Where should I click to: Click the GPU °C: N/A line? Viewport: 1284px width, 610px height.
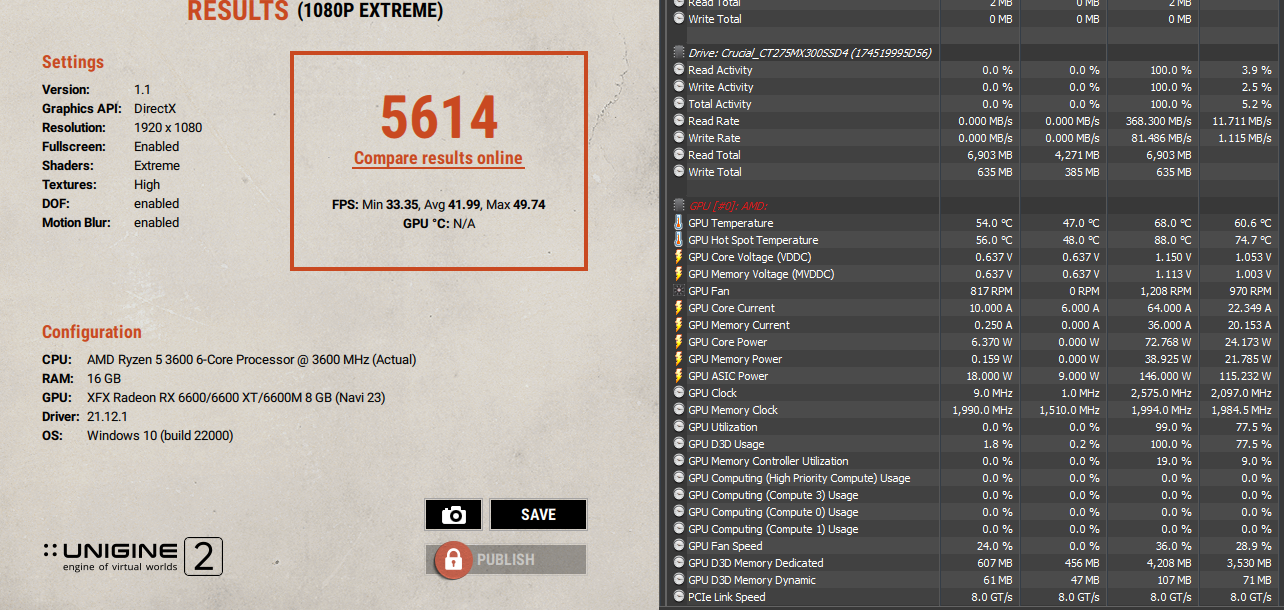[x=439, y=223]
